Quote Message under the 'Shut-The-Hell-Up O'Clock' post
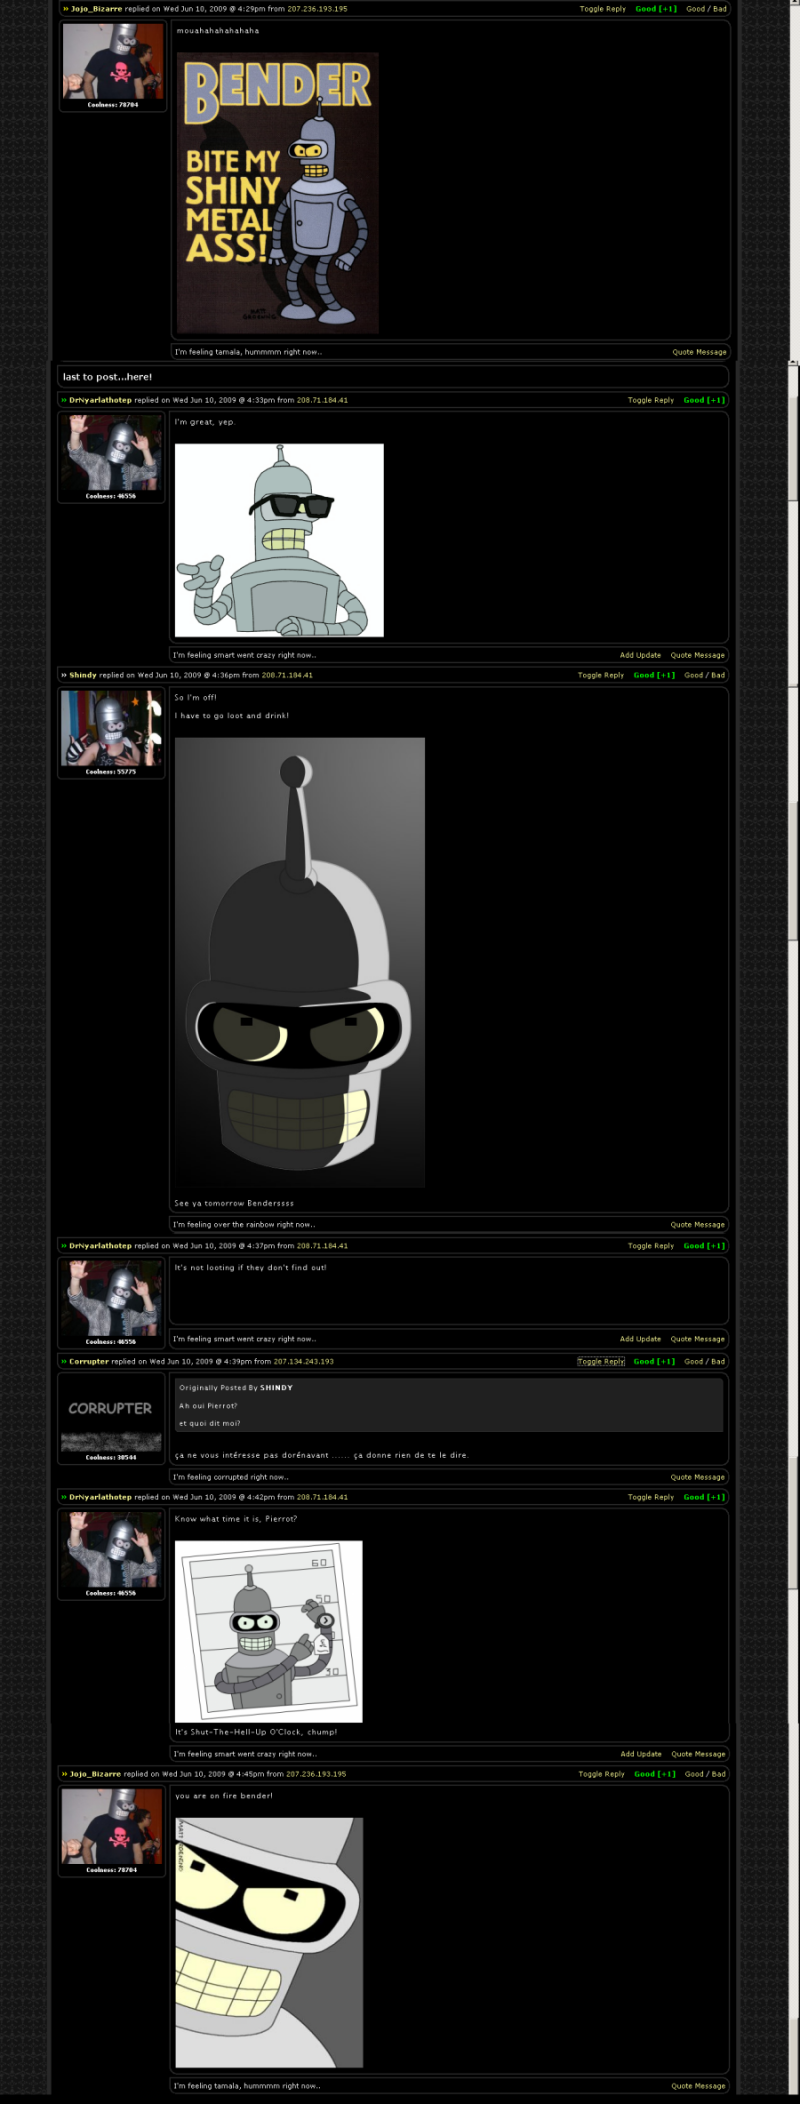The width and height of the screenshot is (800, 2104). click(698, 1754)
